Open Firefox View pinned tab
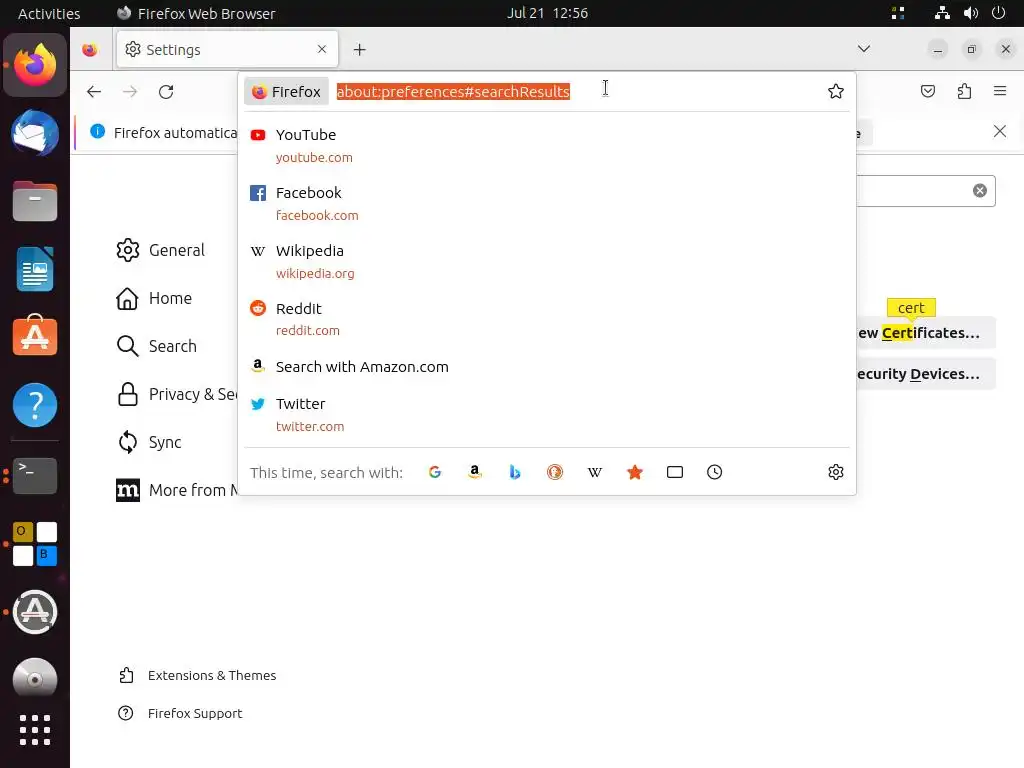 [90, 50]
